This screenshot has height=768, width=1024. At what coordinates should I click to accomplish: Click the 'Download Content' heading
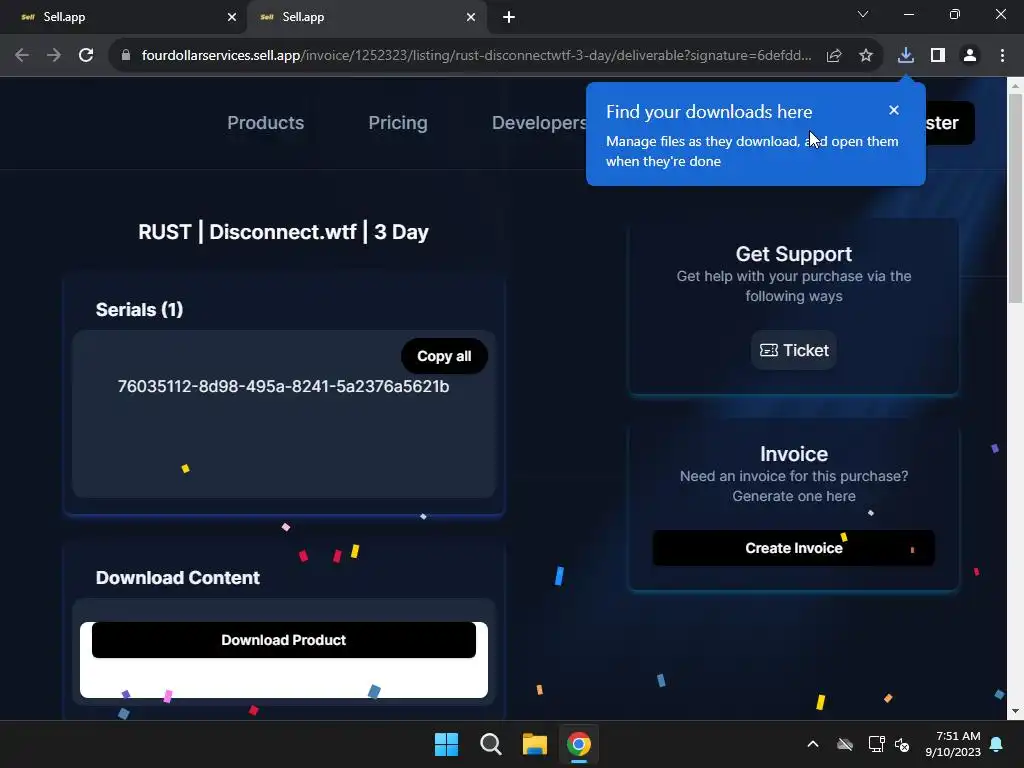point(178,578)
